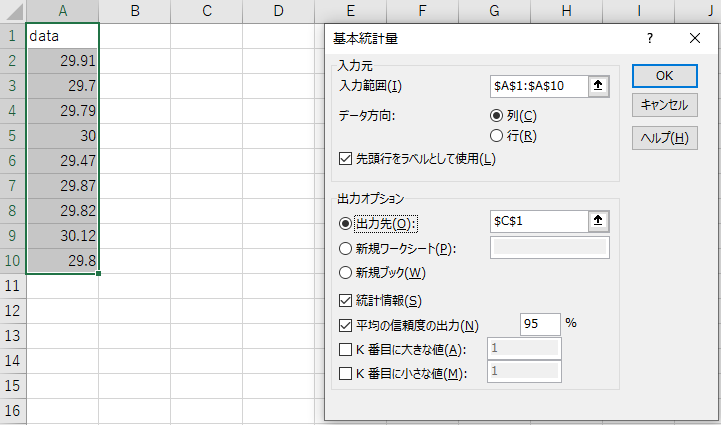Click the output destination collapse-dialog arrow icon
The width and height of the screenshot is (721, 425).
tap(598, 221)
